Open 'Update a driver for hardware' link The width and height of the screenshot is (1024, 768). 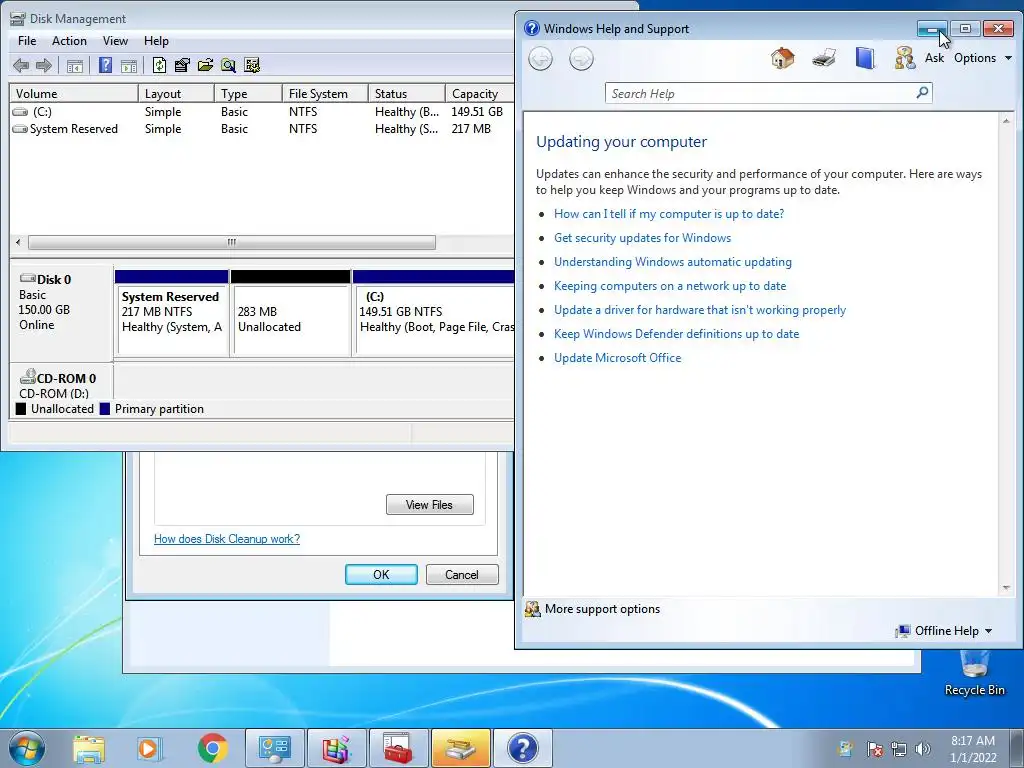[x=699, y=310]
